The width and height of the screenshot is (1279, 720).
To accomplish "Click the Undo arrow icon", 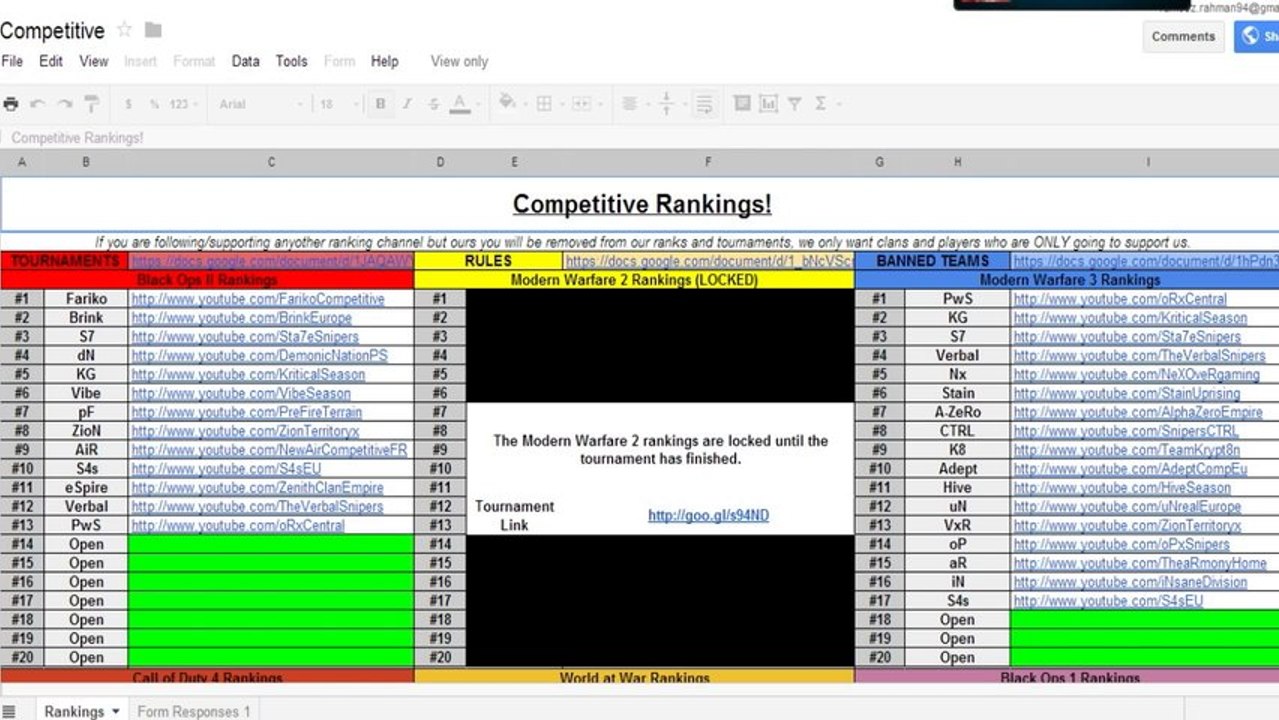I will [x=38, y=103].
